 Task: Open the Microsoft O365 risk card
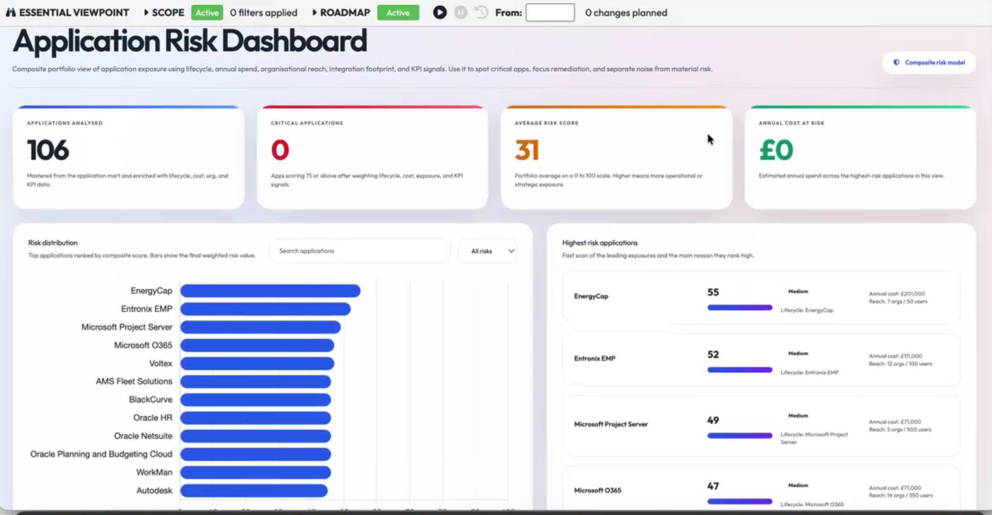[760, 488]
